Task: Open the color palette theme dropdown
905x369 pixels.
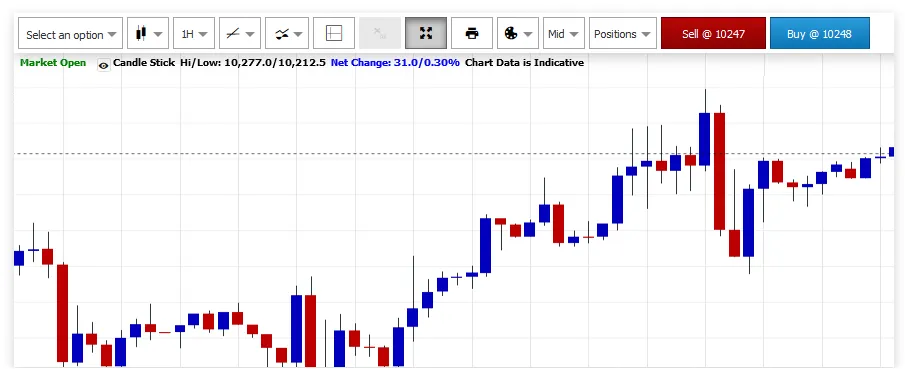Action: (x=518, y=33)
